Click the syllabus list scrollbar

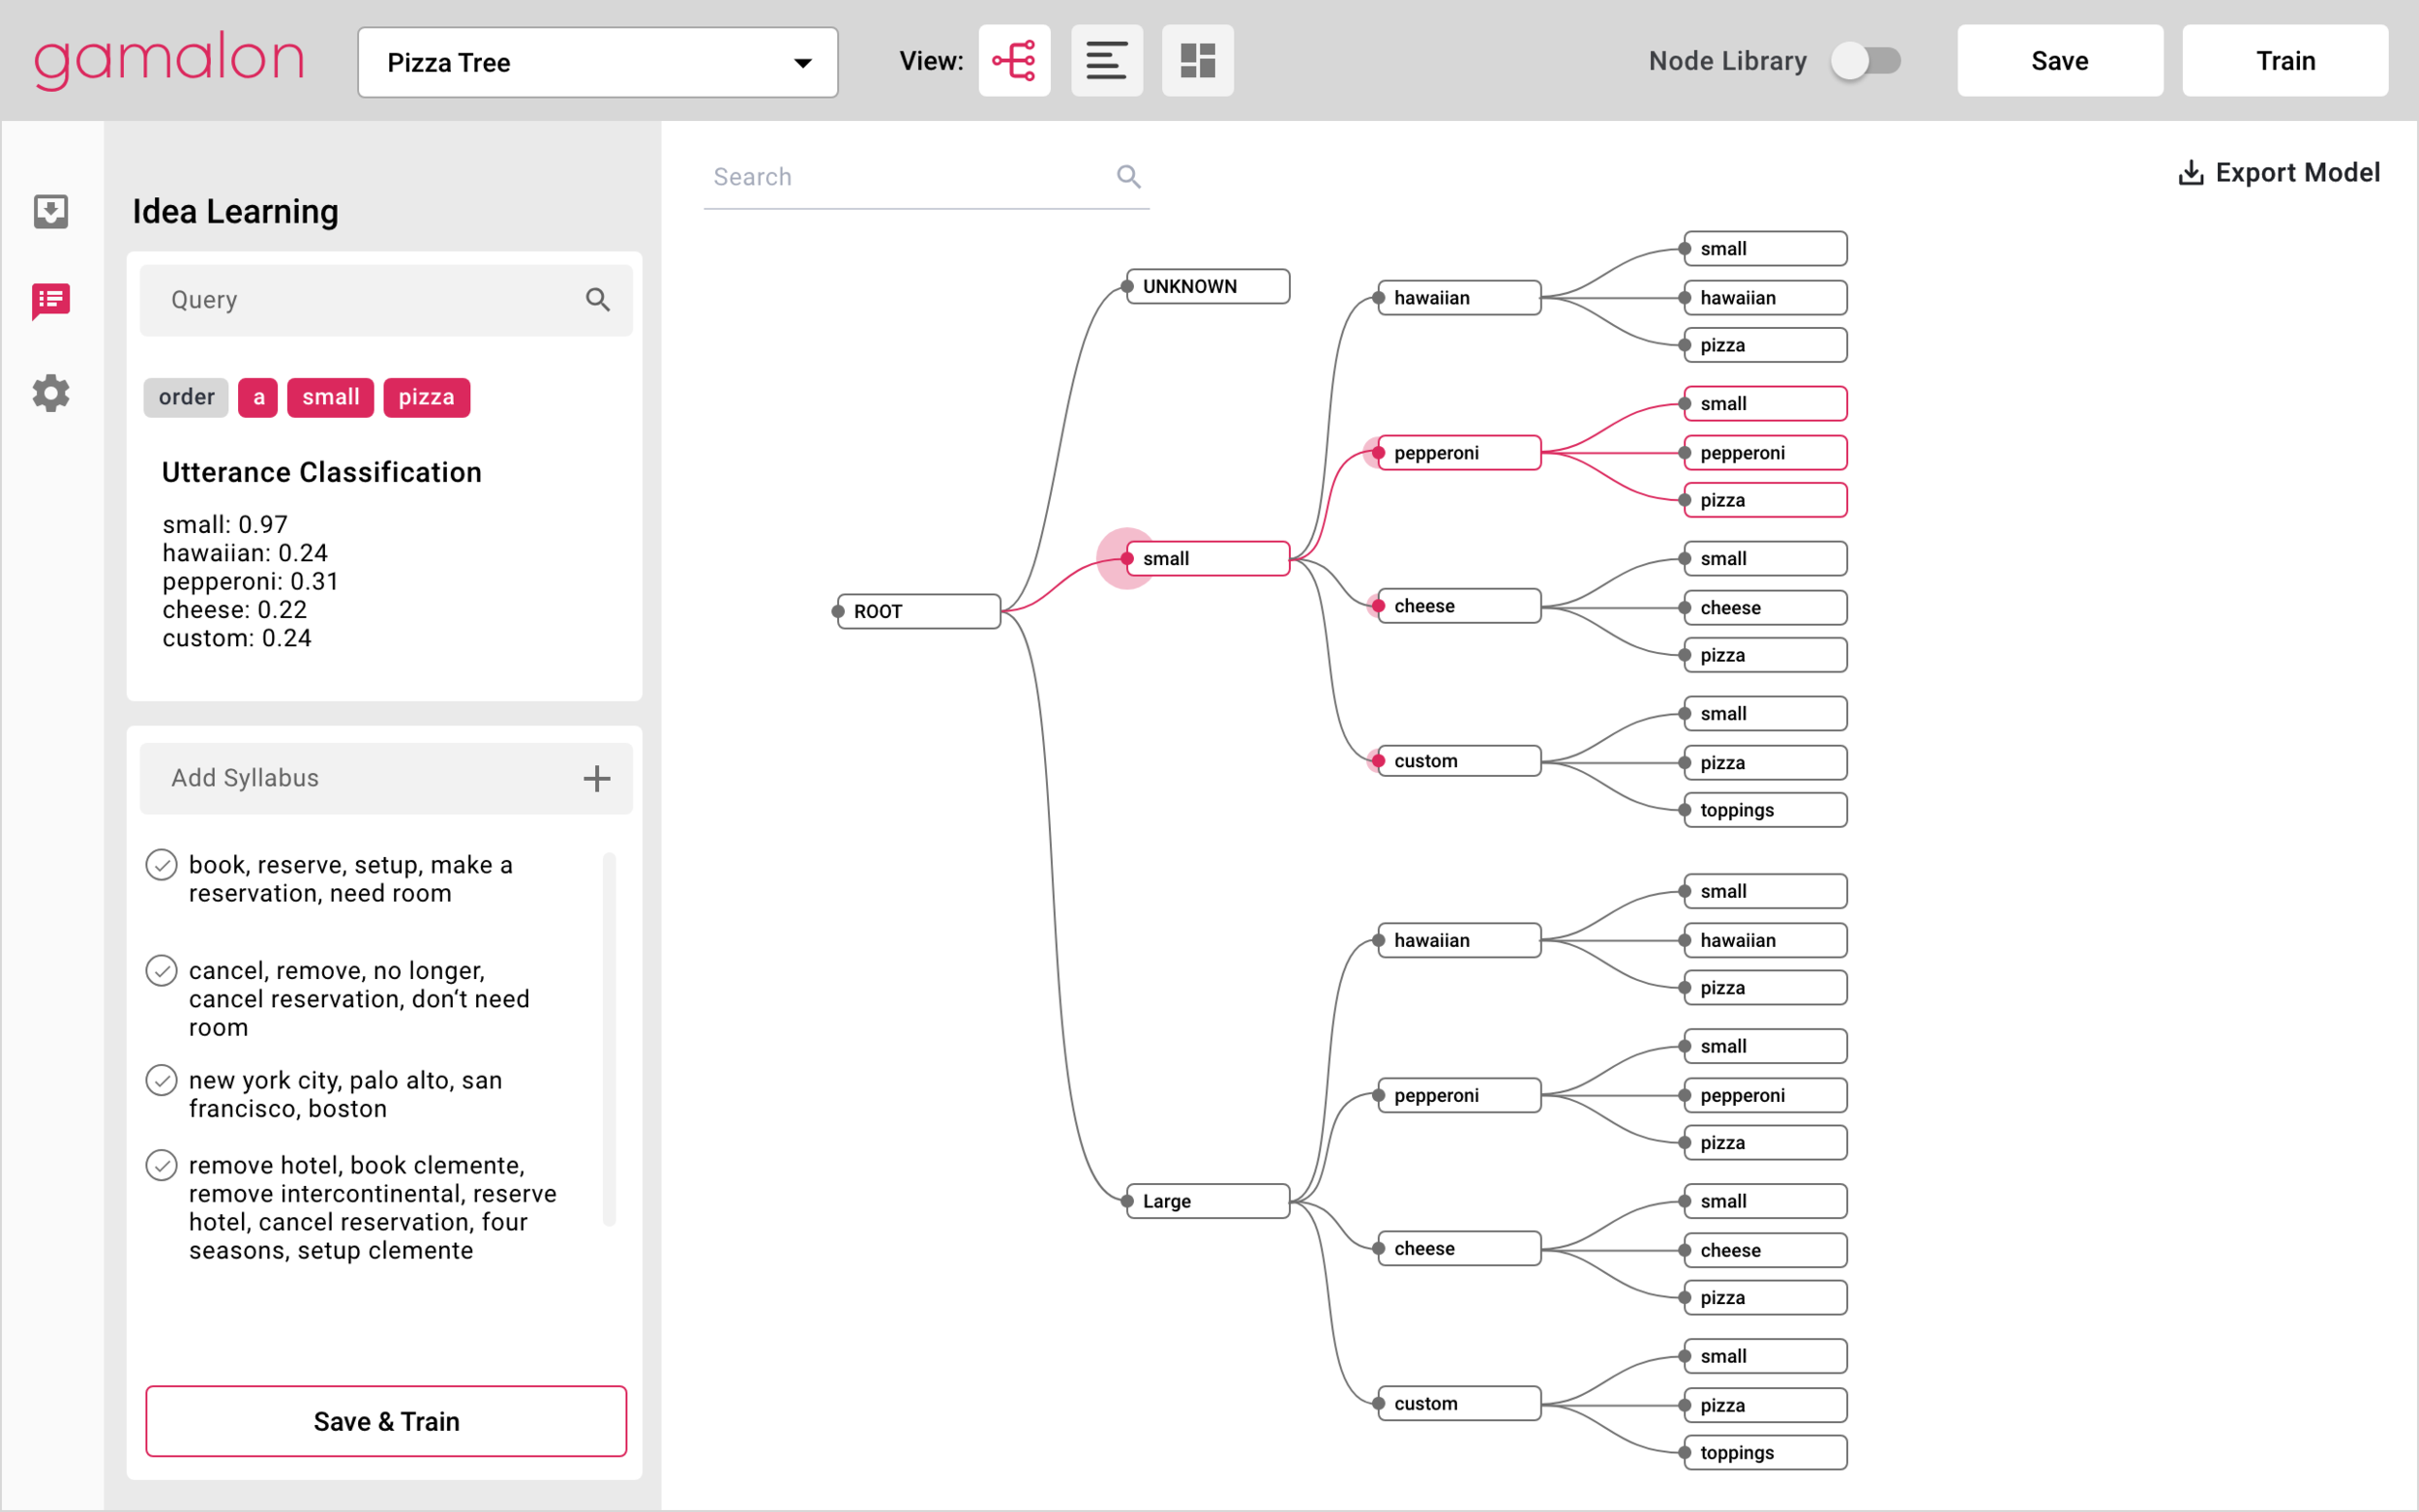609,1038
